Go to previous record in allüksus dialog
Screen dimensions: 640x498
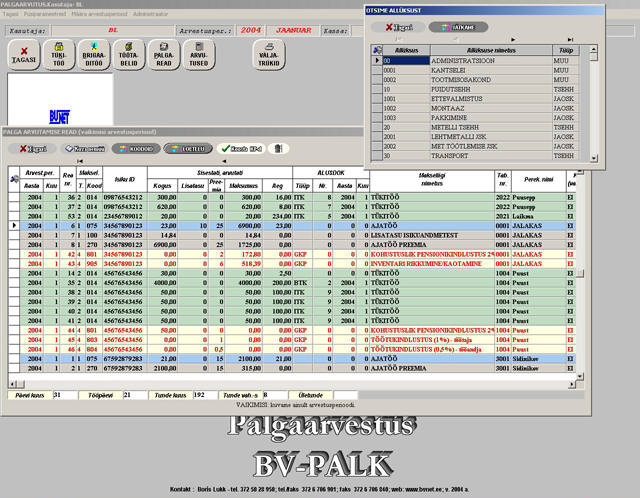point(456,40)
